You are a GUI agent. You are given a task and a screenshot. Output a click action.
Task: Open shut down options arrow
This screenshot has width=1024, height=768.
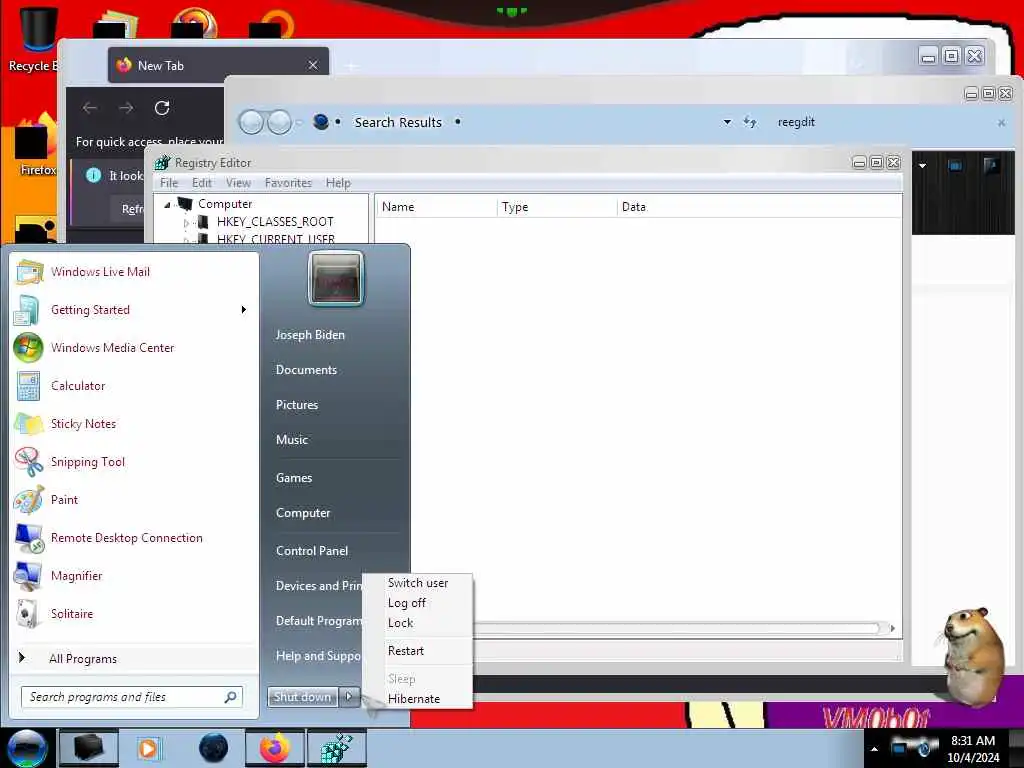(x=349, y=697)
